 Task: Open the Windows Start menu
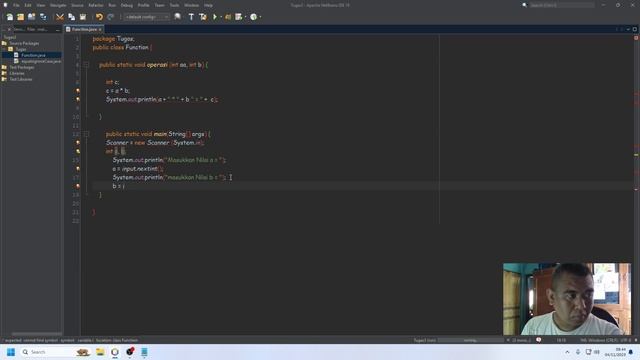[x=11, y=352]
